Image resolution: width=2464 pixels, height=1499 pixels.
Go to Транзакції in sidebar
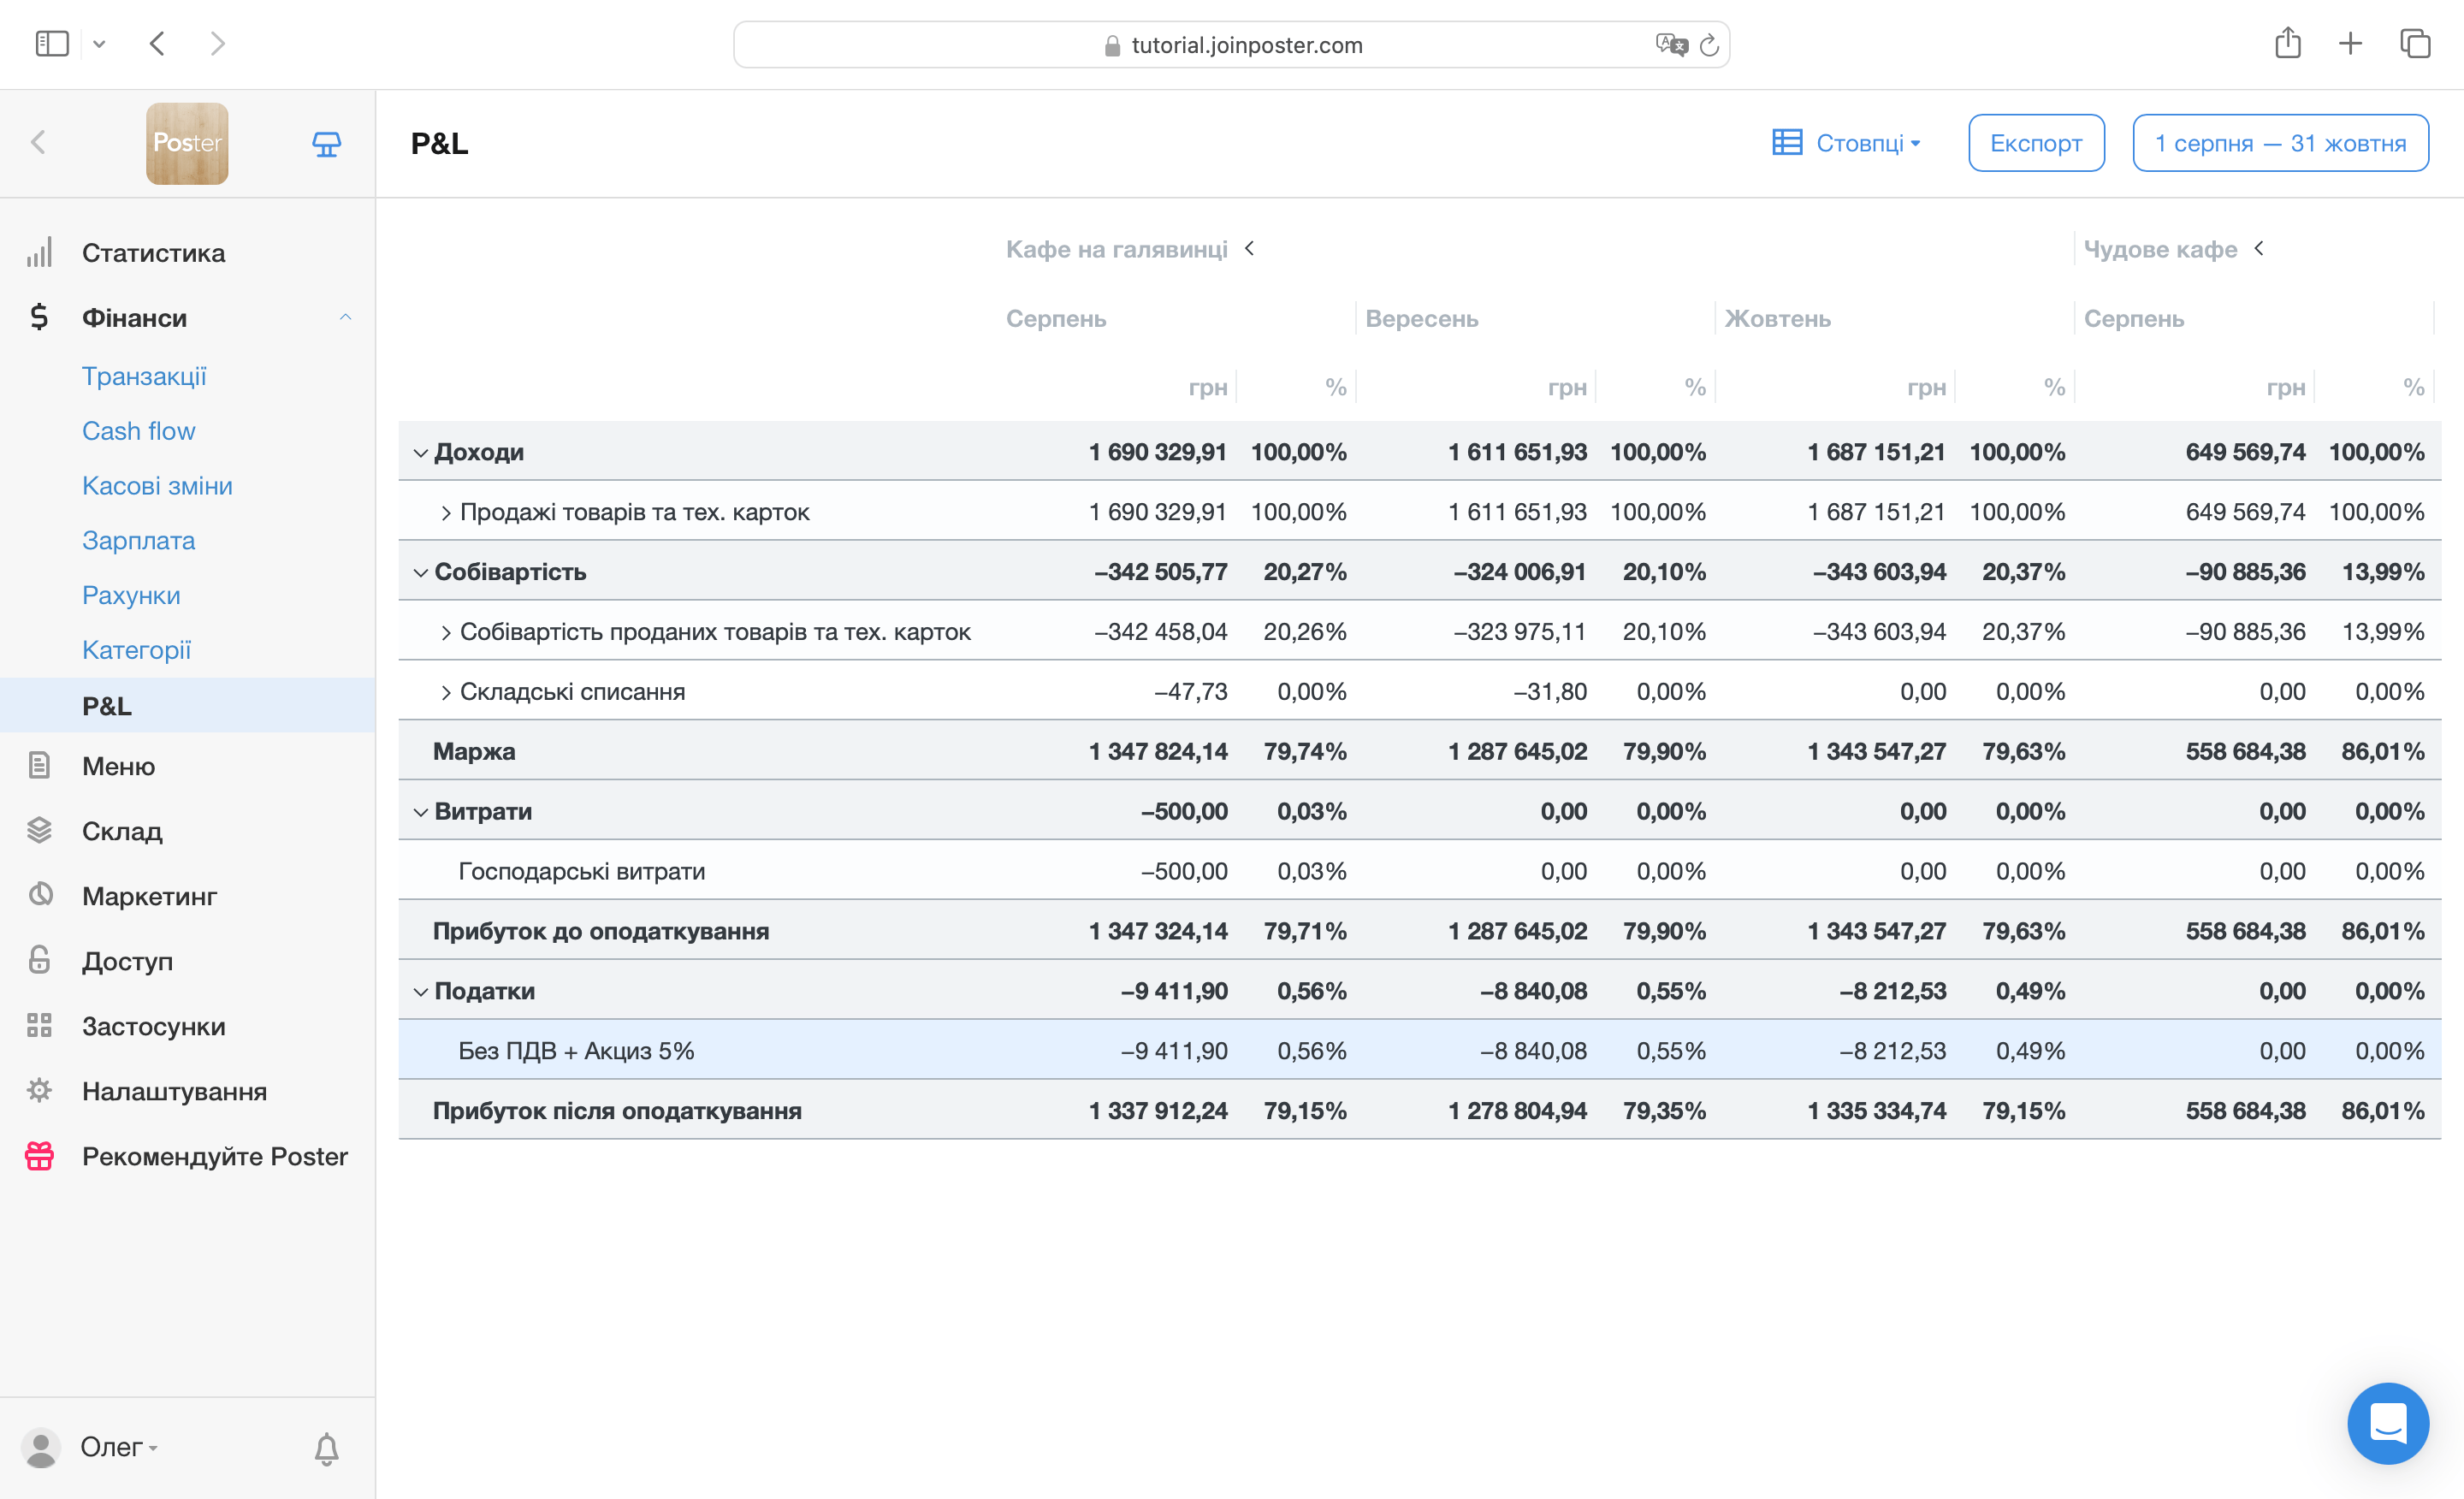(144, 376)
